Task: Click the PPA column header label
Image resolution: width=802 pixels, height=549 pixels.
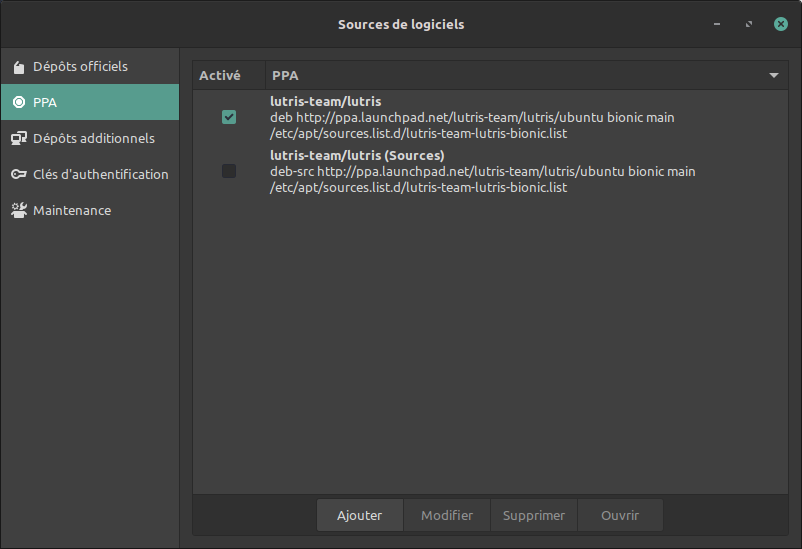Action: tap(285, 75)
